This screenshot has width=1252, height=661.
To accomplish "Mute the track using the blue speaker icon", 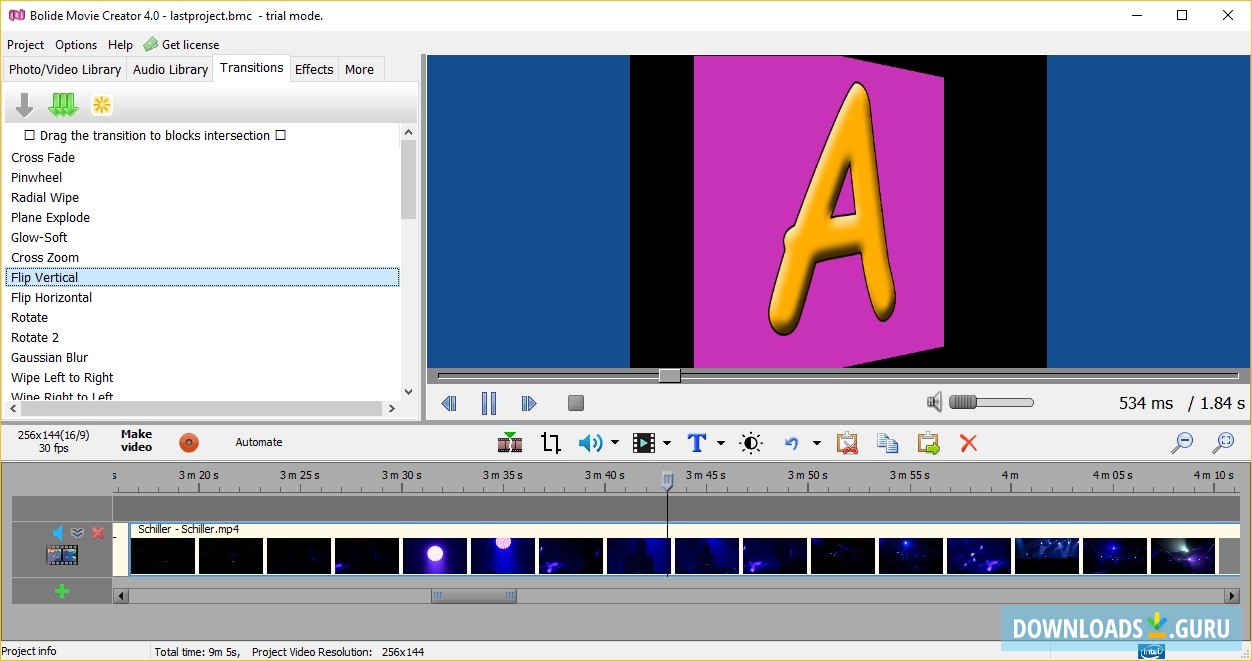I will (58, 533).
